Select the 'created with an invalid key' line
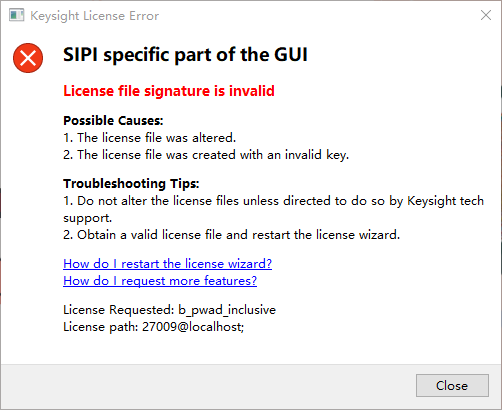Image resolution: width=502 pixels, height=410 pixels. tap(206, 155)
